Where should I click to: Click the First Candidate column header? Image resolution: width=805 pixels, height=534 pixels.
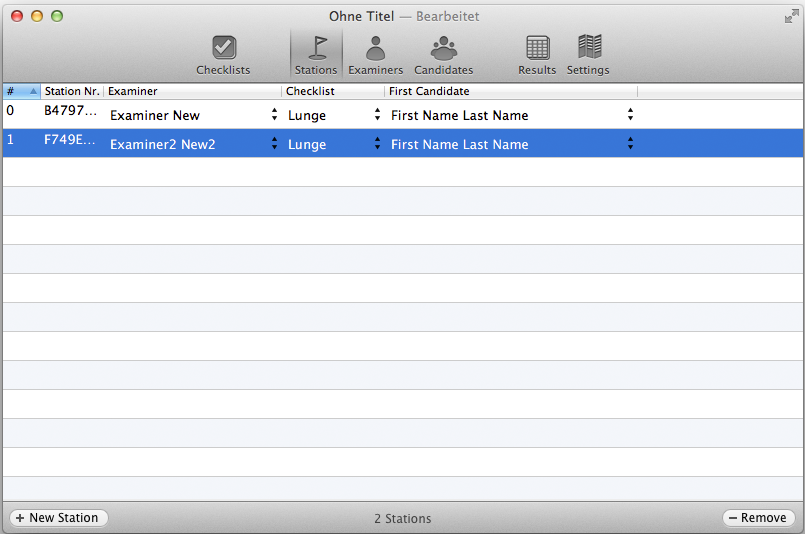(511, 91)
